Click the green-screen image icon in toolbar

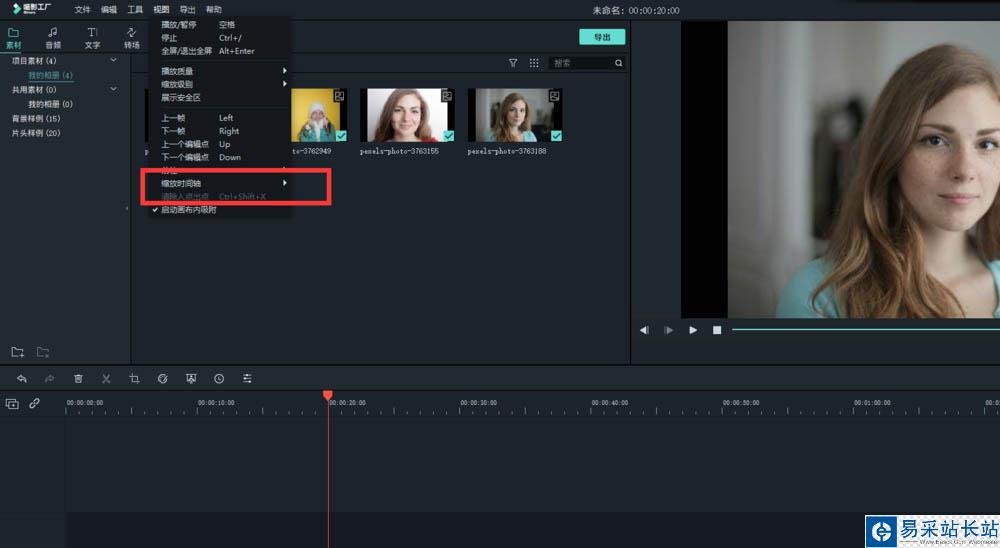[191, 378]
